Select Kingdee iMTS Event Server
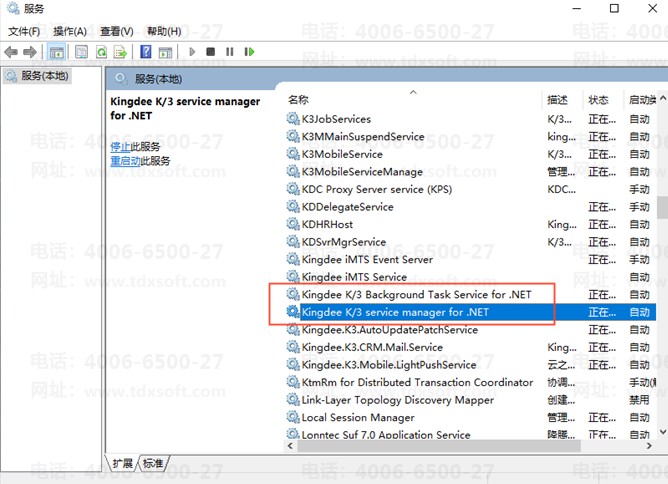The image size is (668, 484). pos(470,259)
